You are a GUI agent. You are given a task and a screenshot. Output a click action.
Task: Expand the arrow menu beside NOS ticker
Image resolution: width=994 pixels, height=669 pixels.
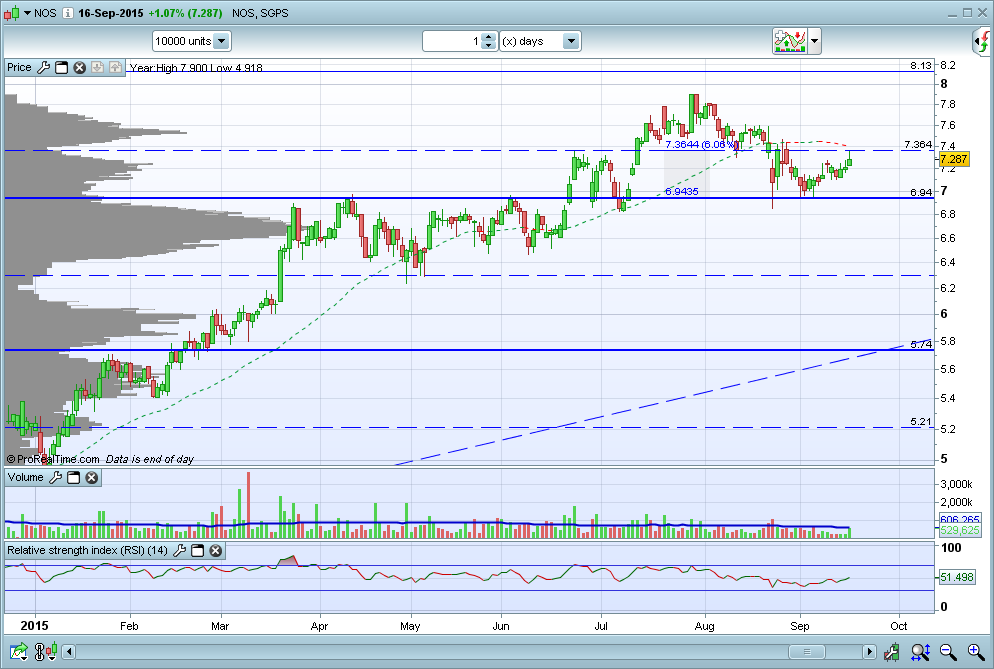(x=27, y=13)
